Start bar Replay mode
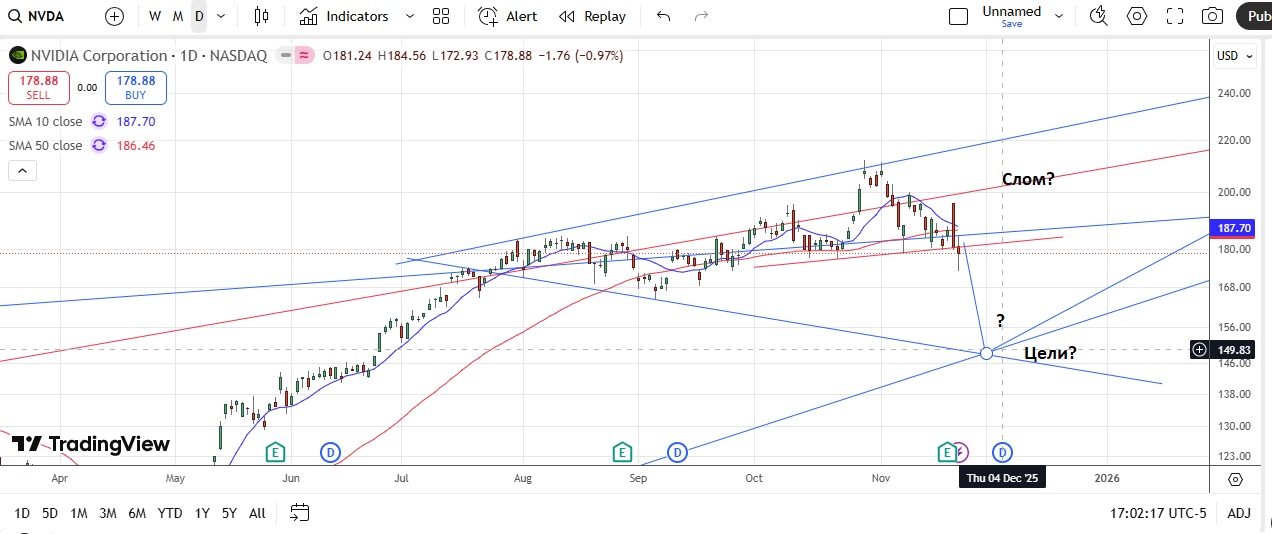The width and height of the screenshot is (1272, 534). (x=592, y=16)
